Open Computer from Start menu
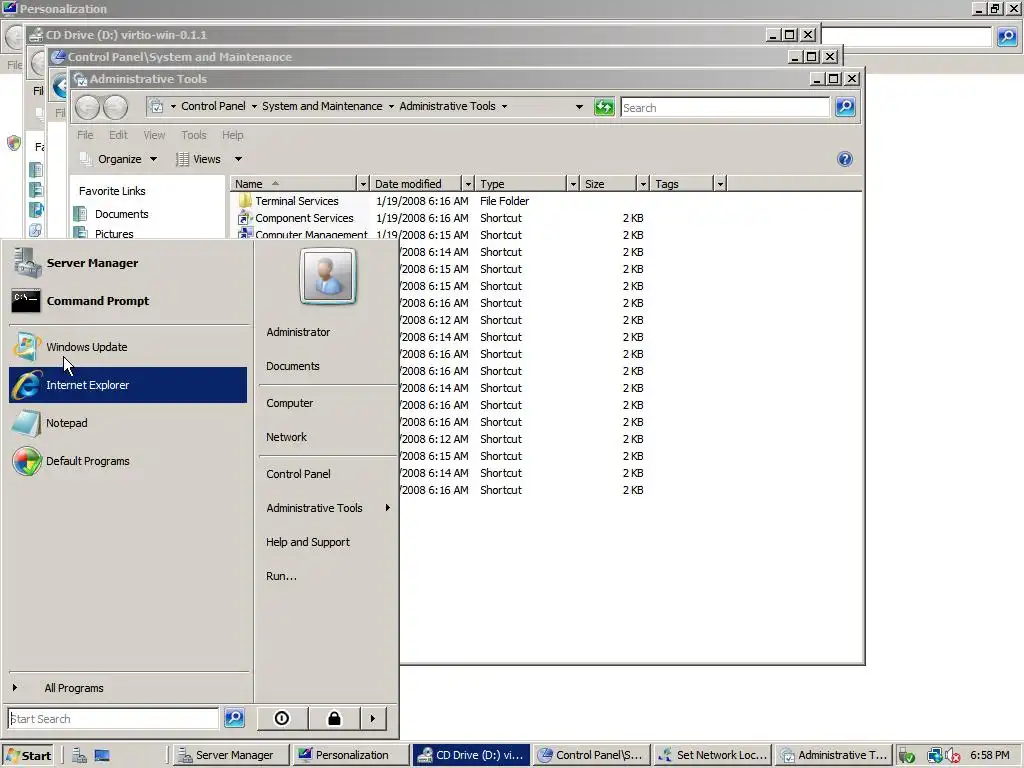Image resolution: width=1024 pixels, height=768 pixels. (x=289, y=403)
